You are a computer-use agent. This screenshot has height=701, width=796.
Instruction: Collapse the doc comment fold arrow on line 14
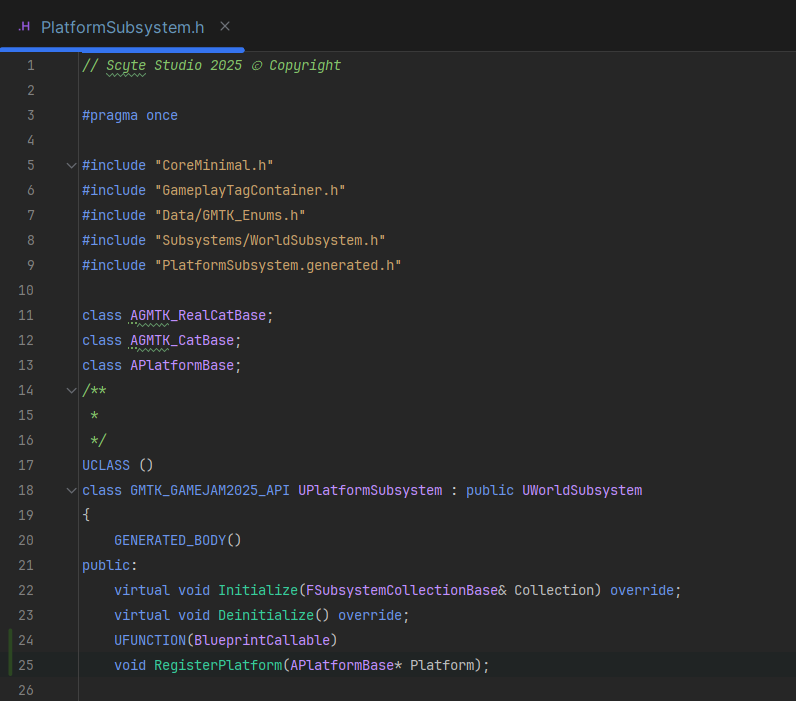[x=72, y=390]
